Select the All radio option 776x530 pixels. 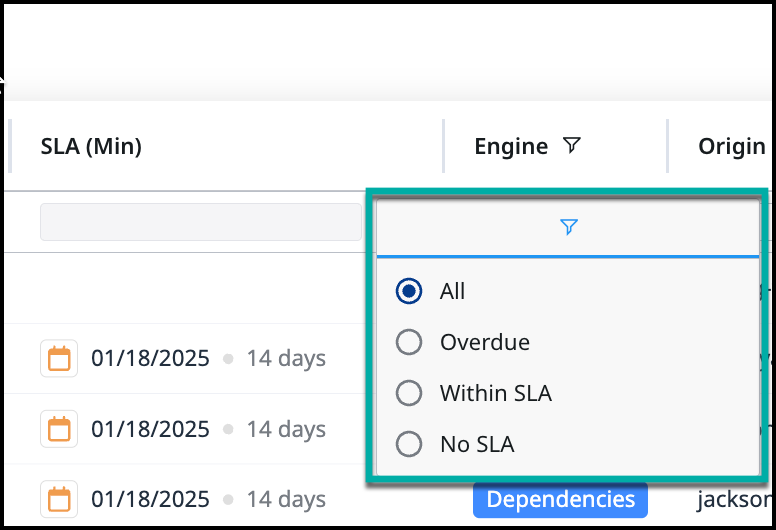409,291
